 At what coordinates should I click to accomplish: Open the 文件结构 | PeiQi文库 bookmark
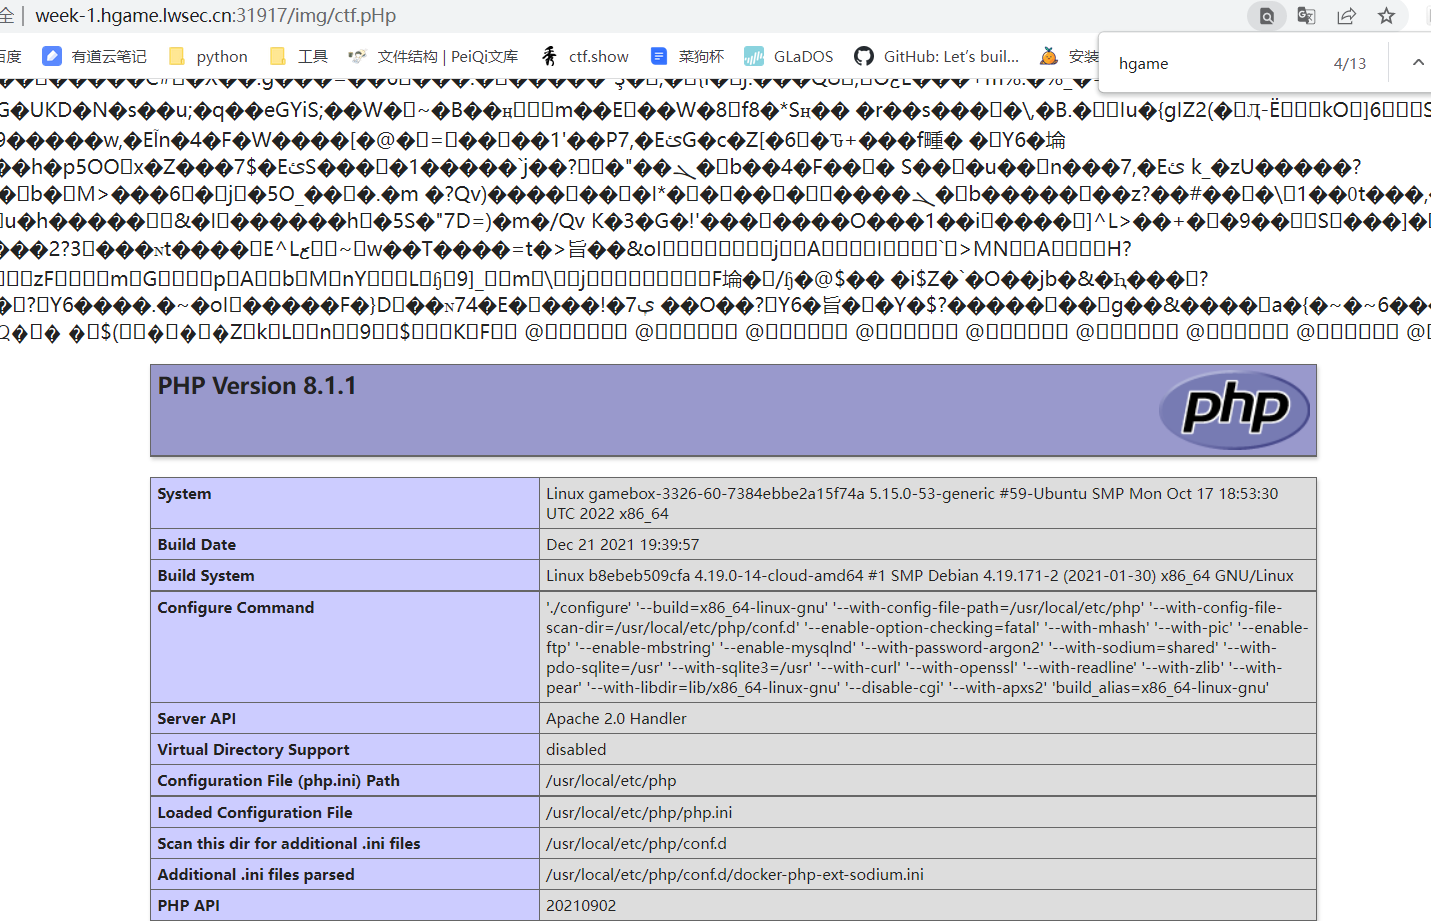coord(433,56)
